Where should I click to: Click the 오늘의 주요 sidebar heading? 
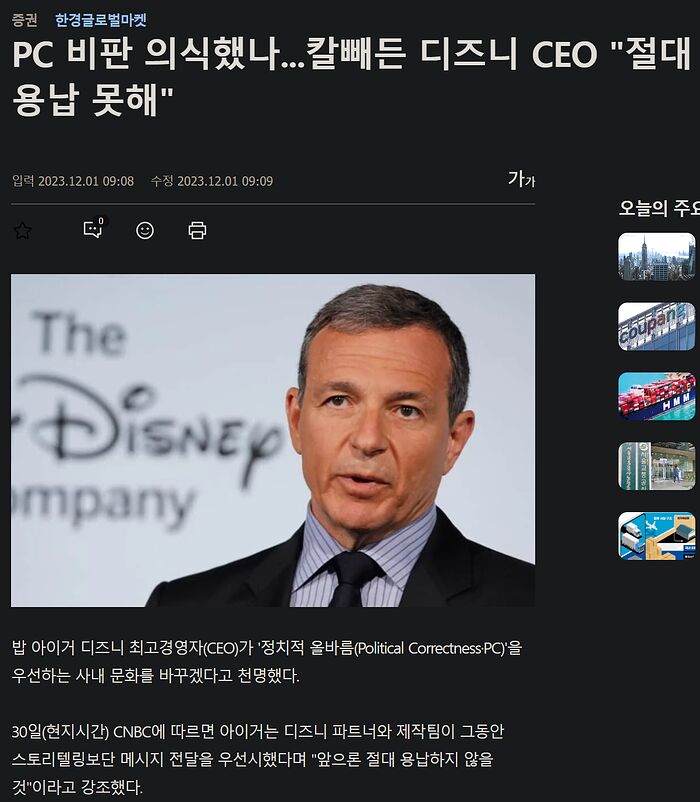point(659,208)
